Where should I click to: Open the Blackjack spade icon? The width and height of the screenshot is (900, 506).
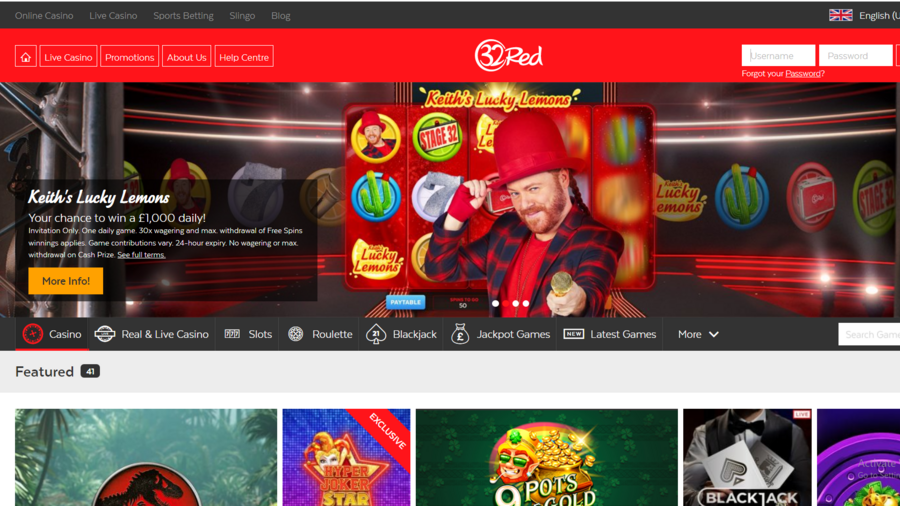376,334
